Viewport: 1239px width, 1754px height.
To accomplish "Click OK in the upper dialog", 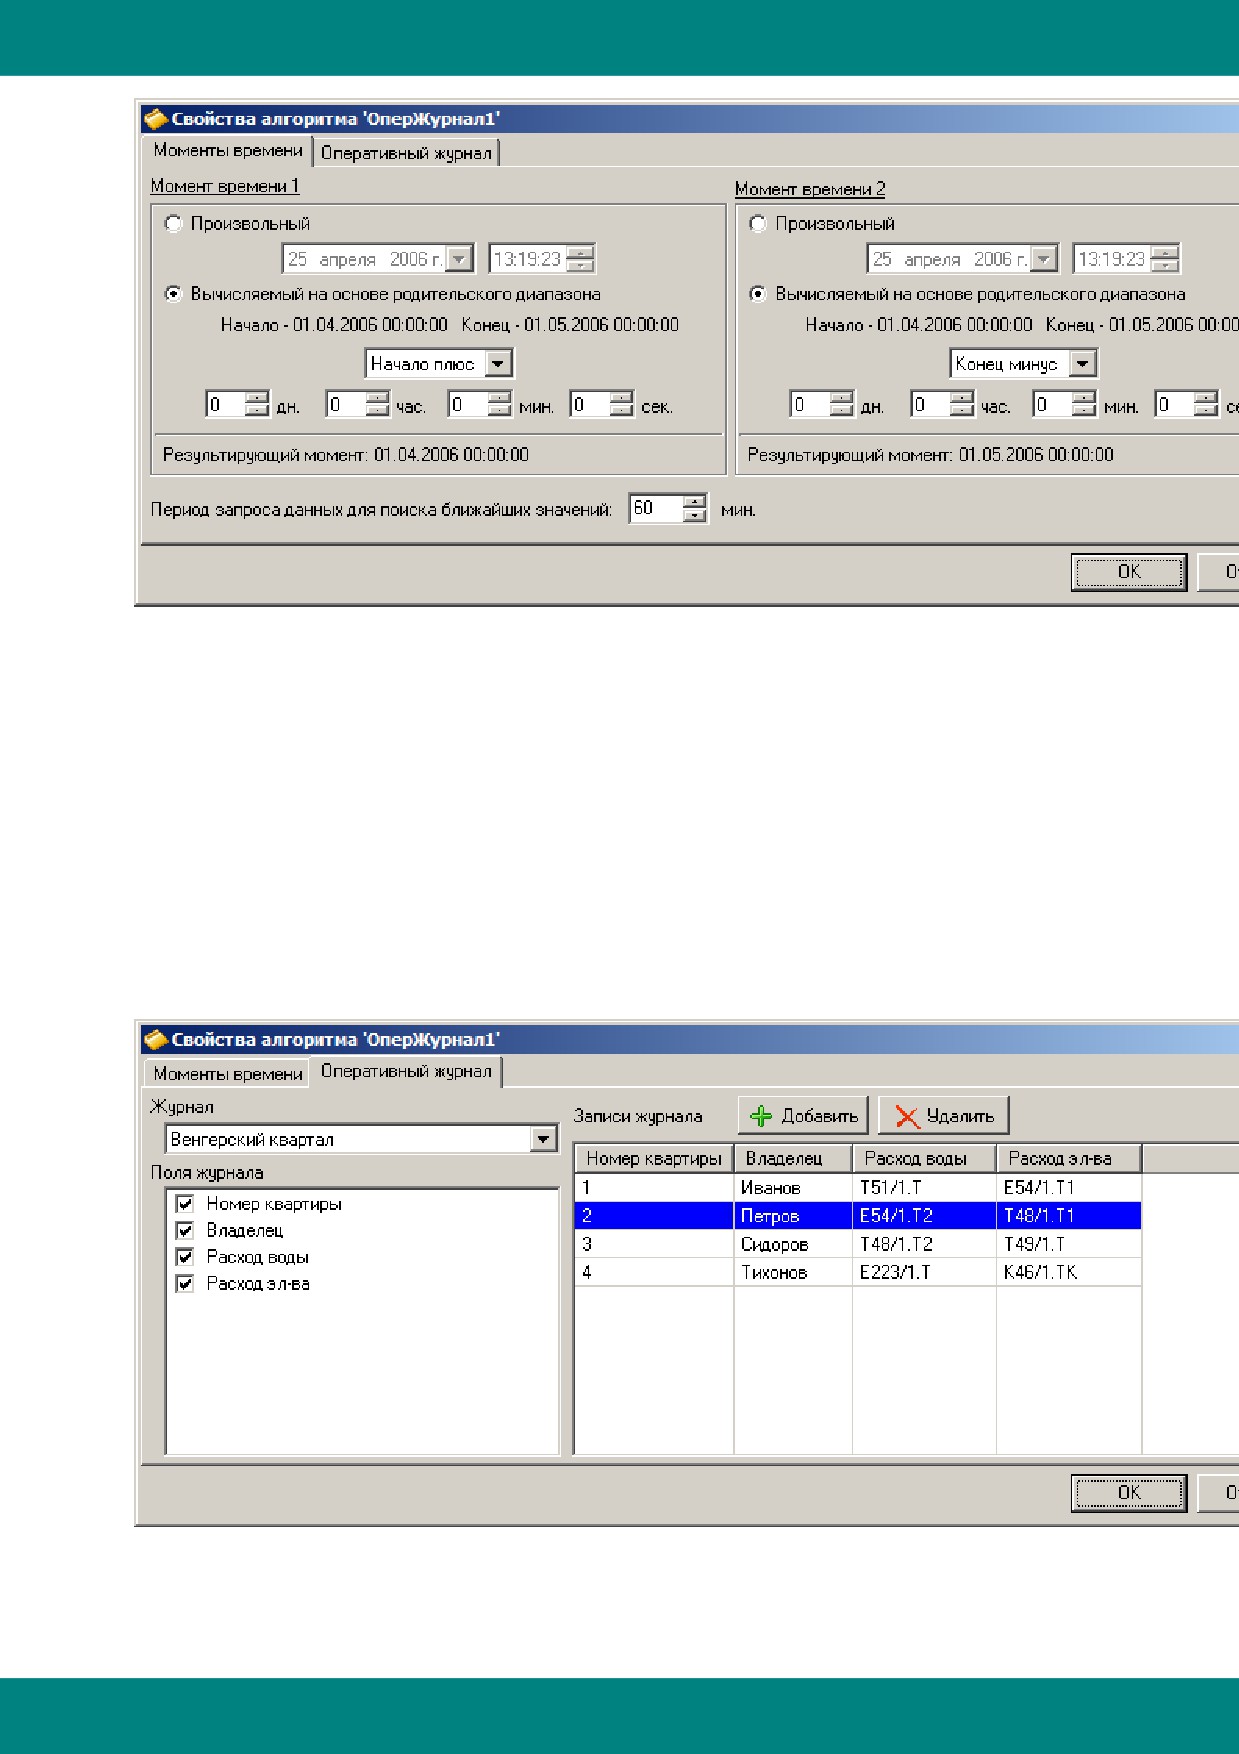I will [1129, 572].
